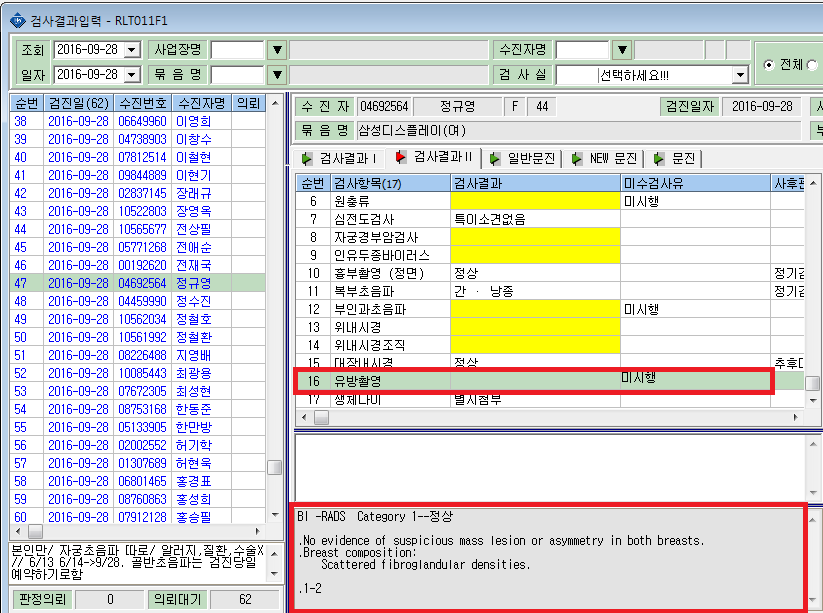
Task: Click the horizontal scrollbar under the exam results grid
Action: click(x=550, y=418)
